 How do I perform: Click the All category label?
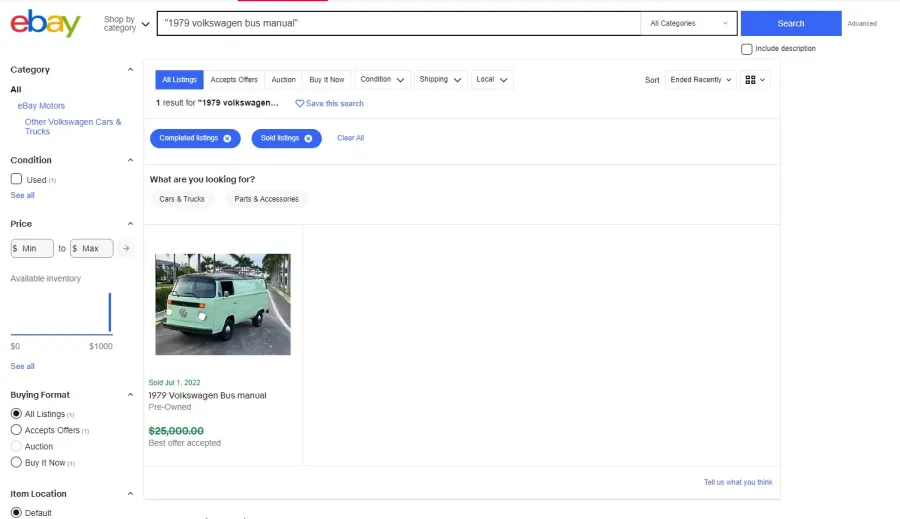click(x=16, y=90)
